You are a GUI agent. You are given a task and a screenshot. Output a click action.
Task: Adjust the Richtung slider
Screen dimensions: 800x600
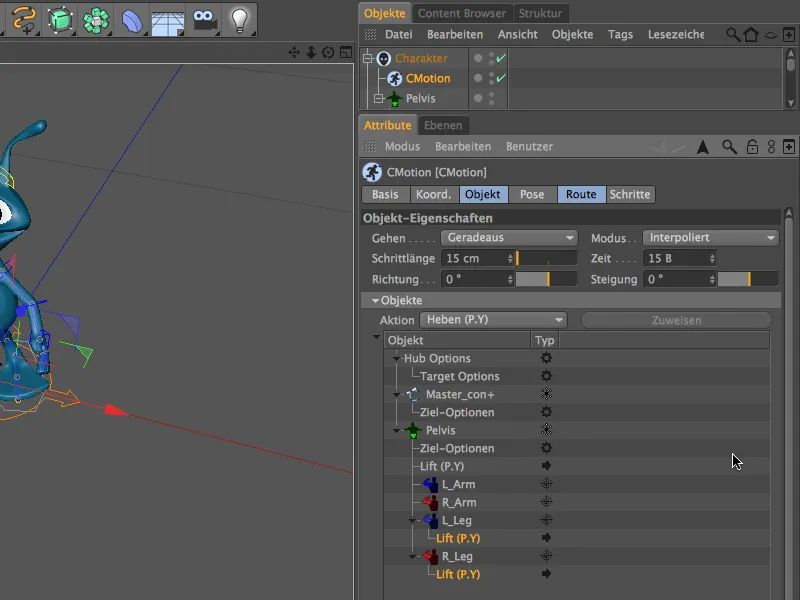click(x=546, y=279)
